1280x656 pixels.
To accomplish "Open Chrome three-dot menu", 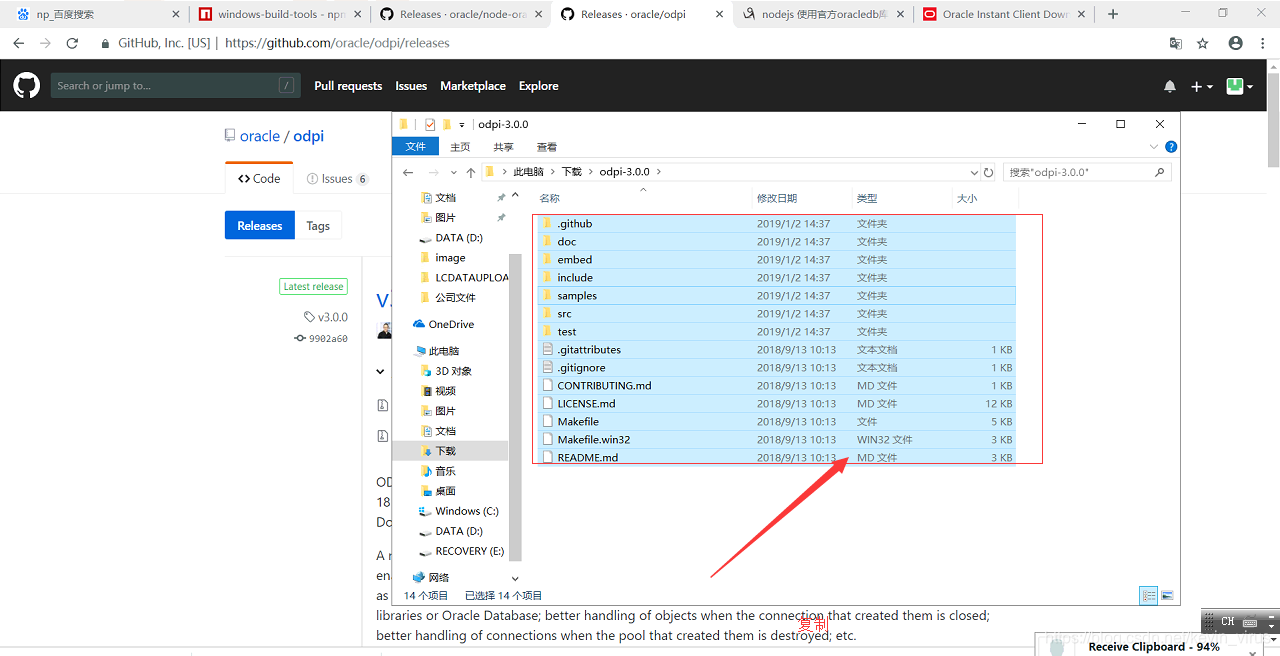I will [x=1265, y=43].
